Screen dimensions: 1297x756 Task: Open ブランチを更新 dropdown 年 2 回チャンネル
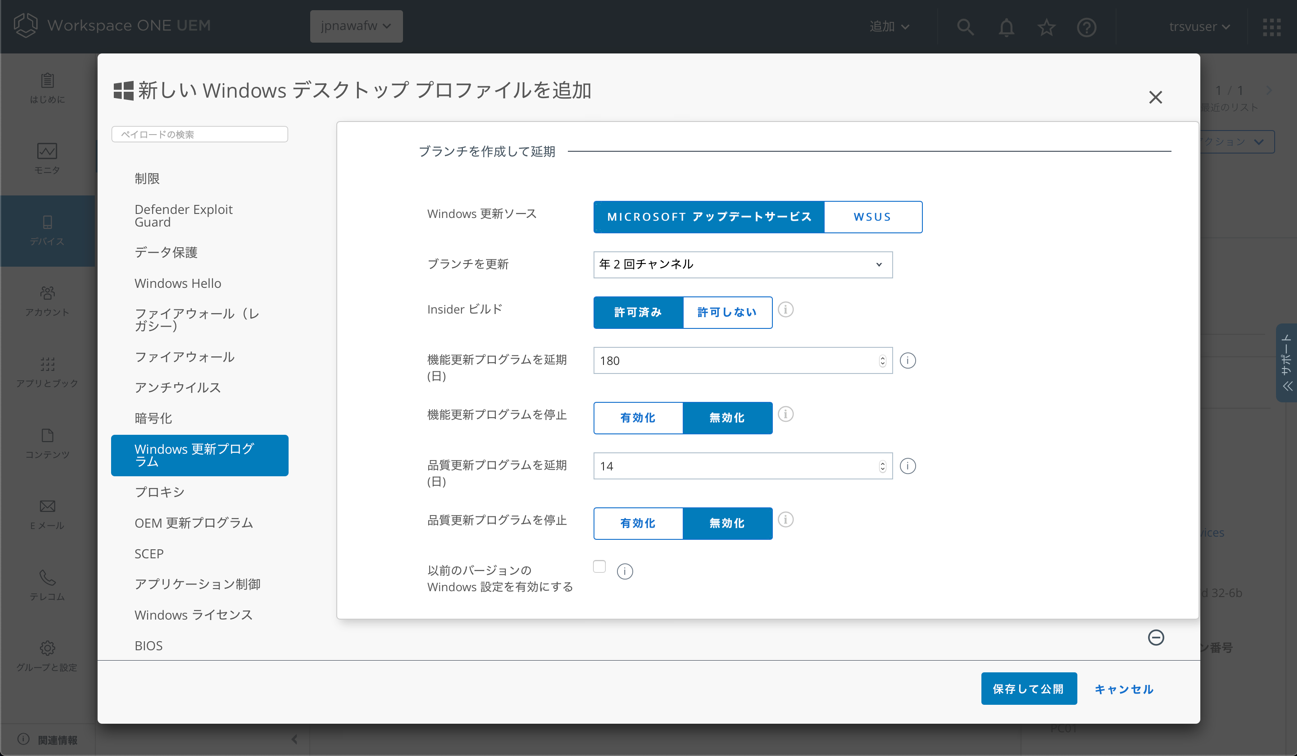point(742,265)
